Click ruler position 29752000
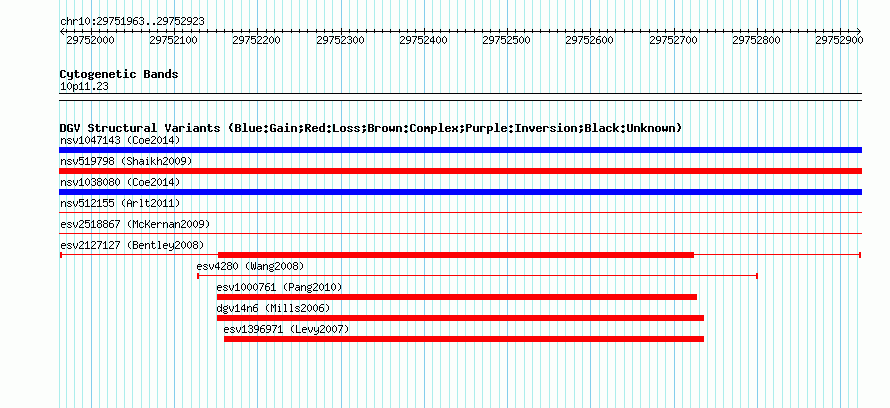This screenshot has width=890, height=408. (90, 40)
